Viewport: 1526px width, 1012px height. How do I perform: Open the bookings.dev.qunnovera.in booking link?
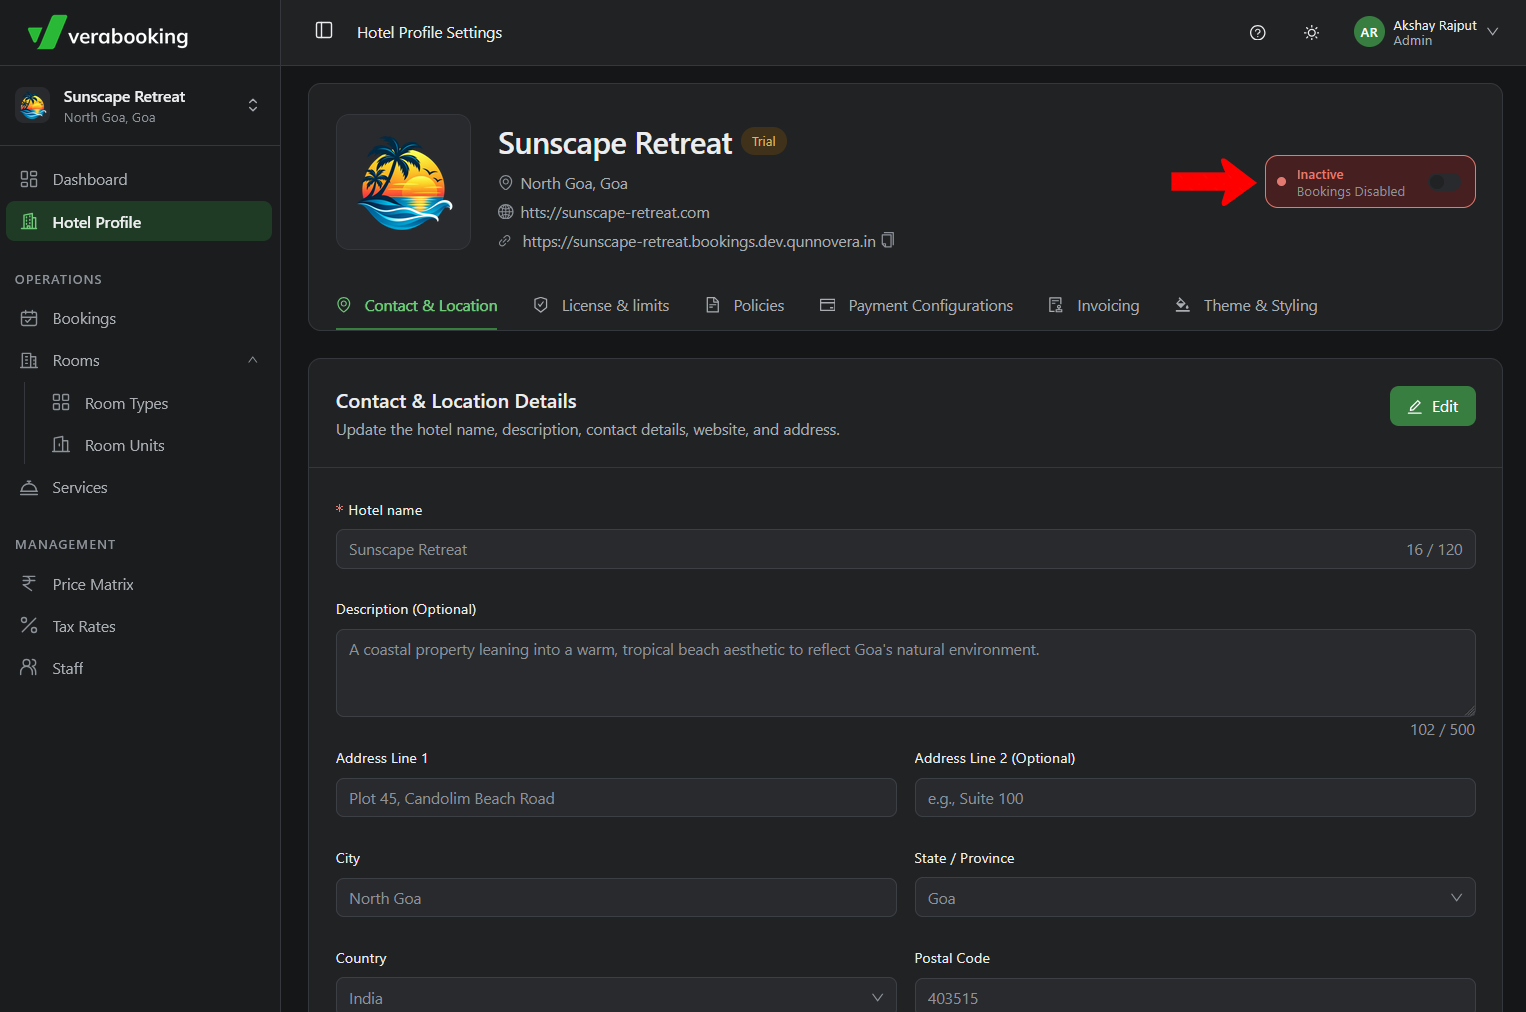pos(699,241)
